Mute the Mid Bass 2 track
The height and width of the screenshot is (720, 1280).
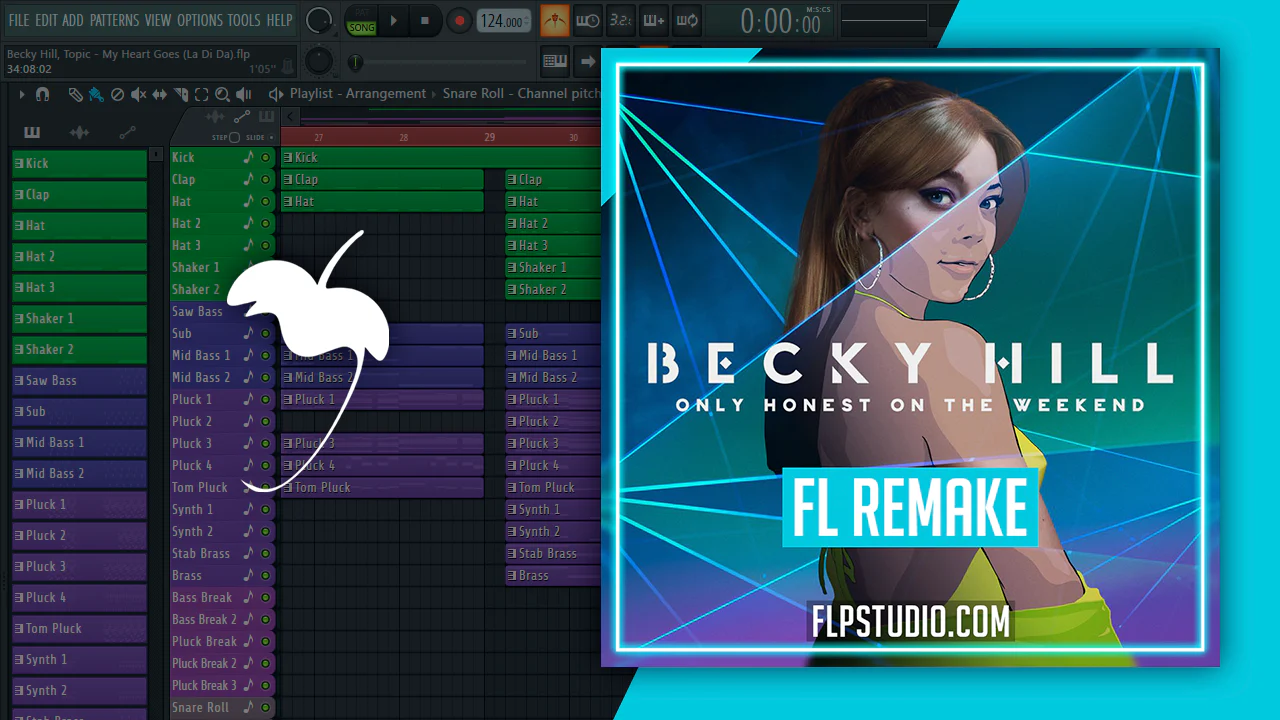coord(265,377)
